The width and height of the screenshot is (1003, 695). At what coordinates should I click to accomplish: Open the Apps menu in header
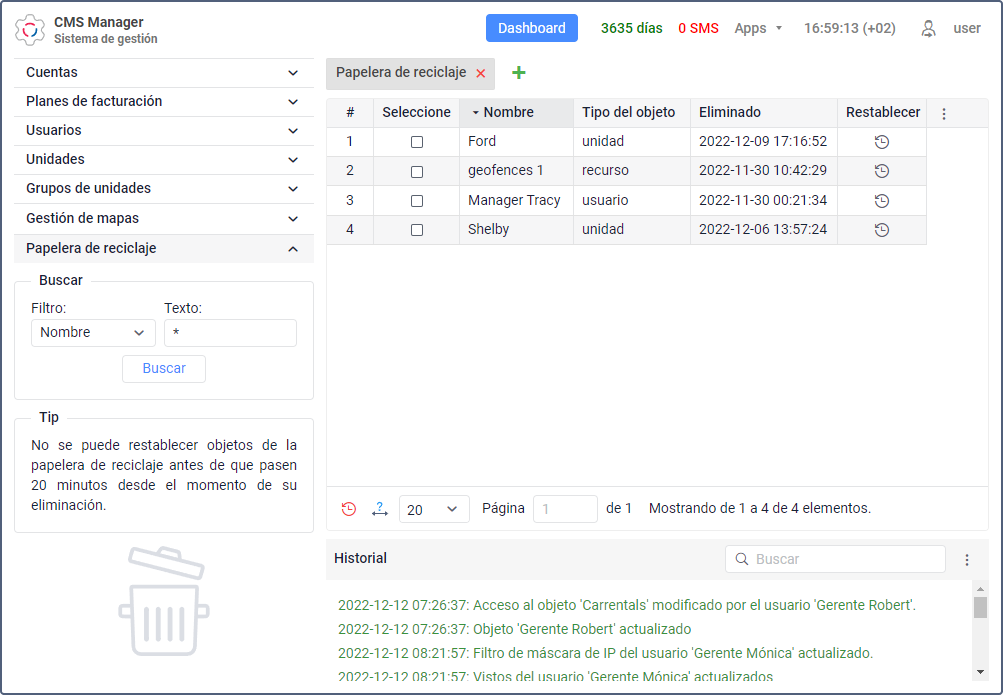[758, 28]
